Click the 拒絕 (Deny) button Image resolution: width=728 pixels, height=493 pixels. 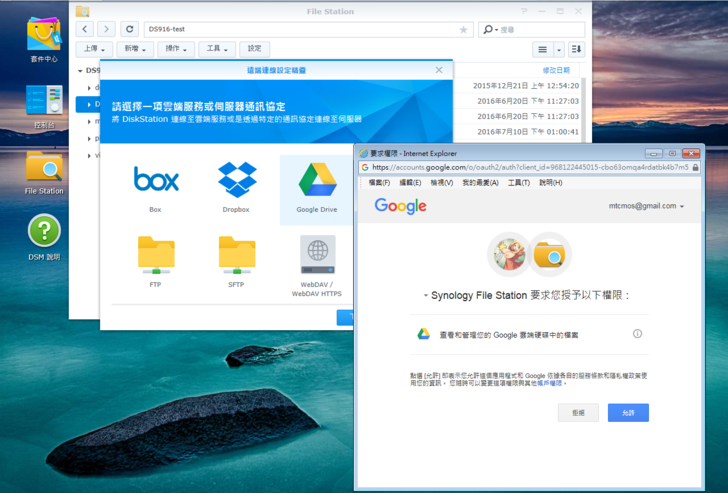[578, 412]
